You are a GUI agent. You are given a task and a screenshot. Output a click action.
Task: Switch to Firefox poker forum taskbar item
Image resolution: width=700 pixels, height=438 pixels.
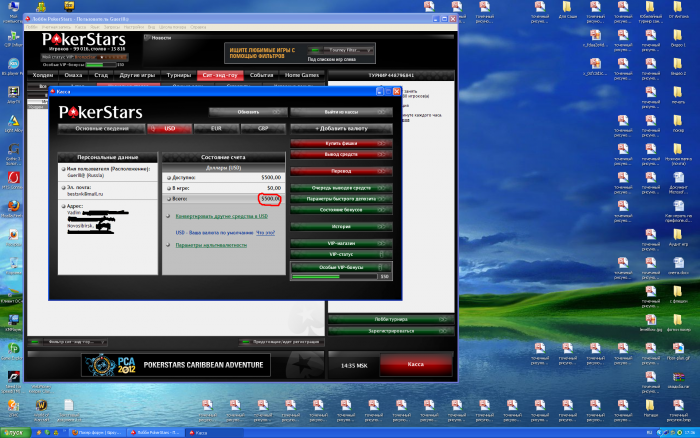coord(97,433)
